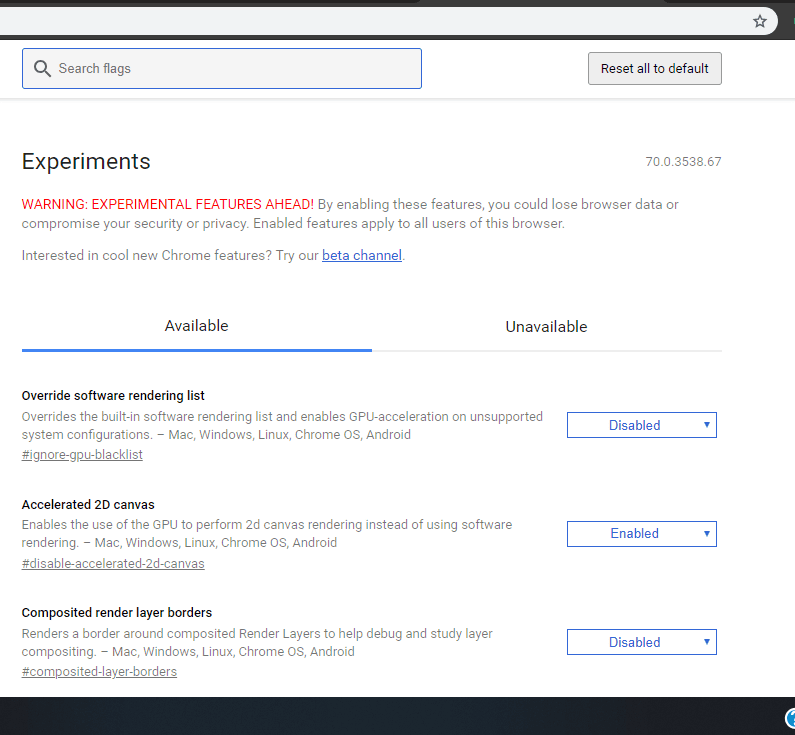Follow the #ignore-gpu-blacklist anchor link
Screen dimensions: 795x735
click(82, 455)
